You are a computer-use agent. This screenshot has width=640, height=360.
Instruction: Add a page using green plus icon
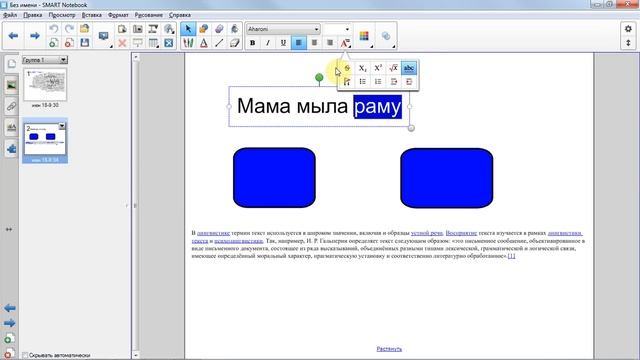click(x=53, y=43)
